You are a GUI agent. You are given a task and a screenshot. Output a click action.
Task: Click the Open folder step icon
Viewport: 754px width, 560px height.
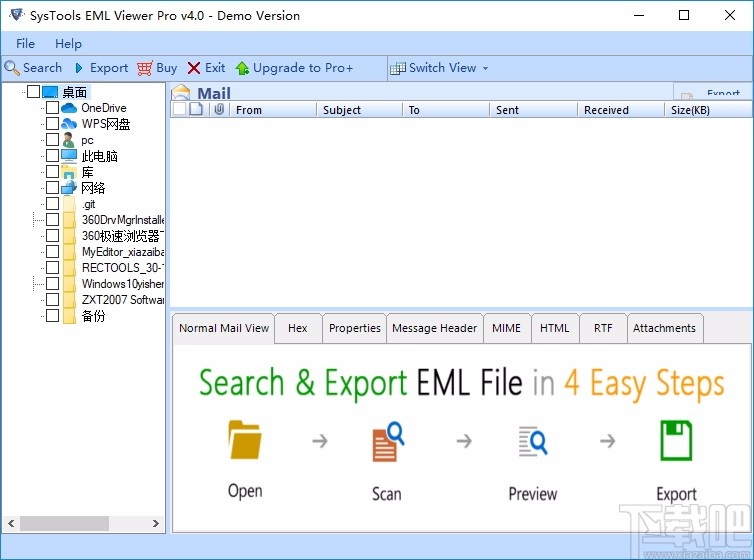[245, 440]
